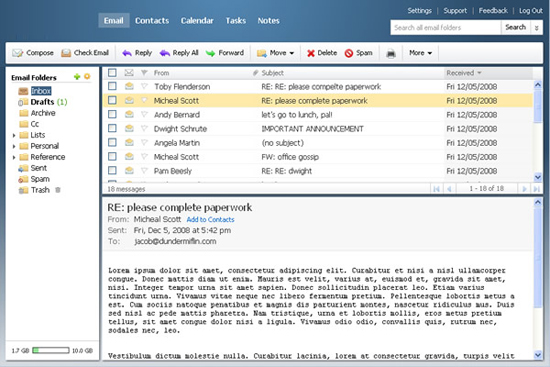Open the Notes tab

pos(268,21)
